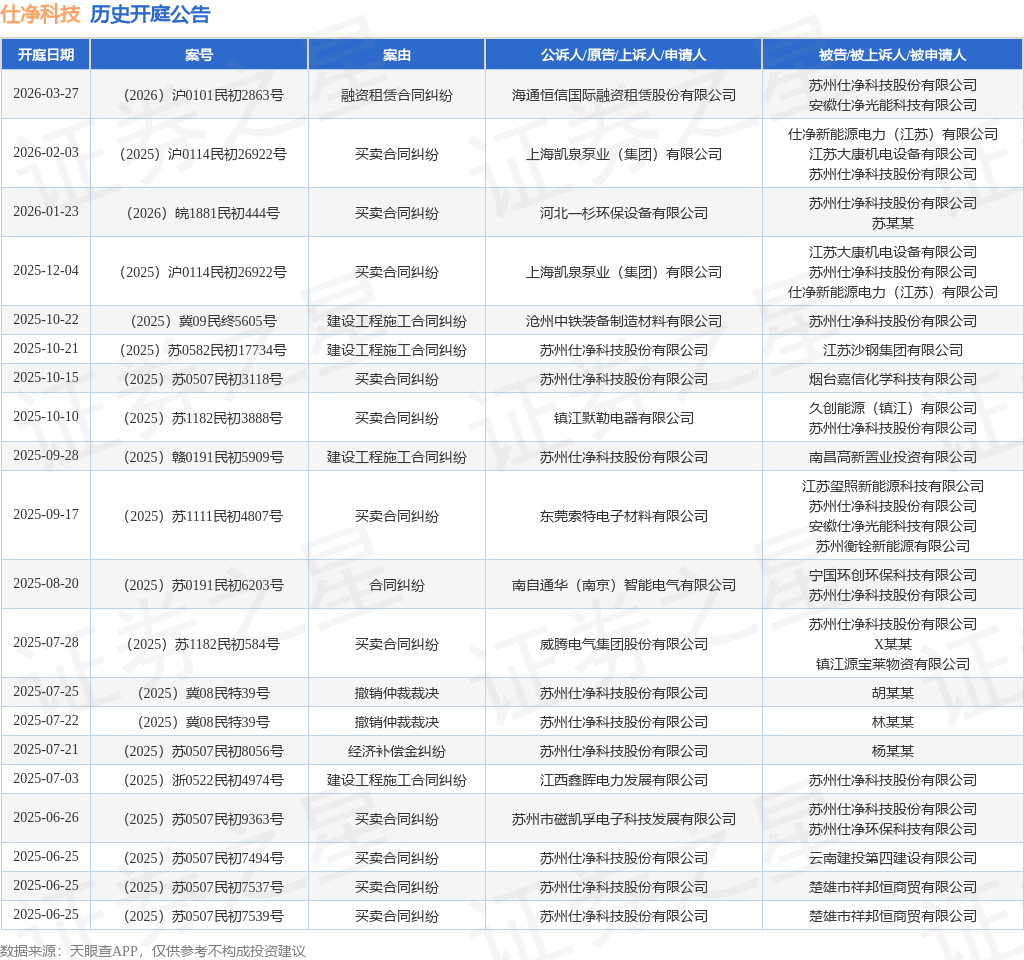Click 海通恒信国际融资租赁股份有限公司 plaintiff
The image size is (1024, 960).
[x=624, y=95]
